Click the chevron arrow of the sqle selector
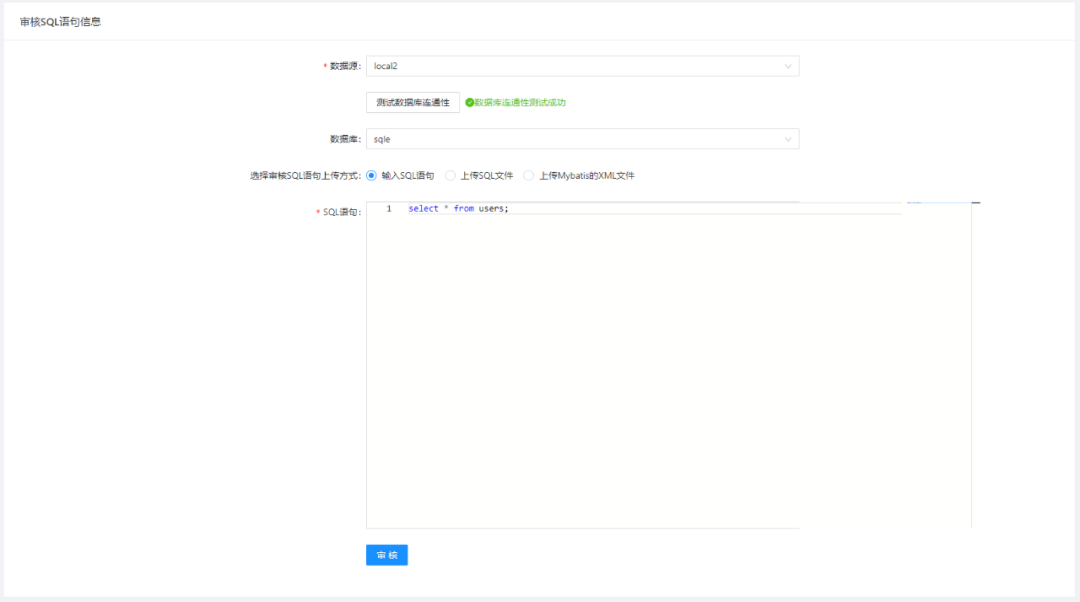Image resolution: width=1080 pixels, height=602 pixels. [x=788, y=139]
